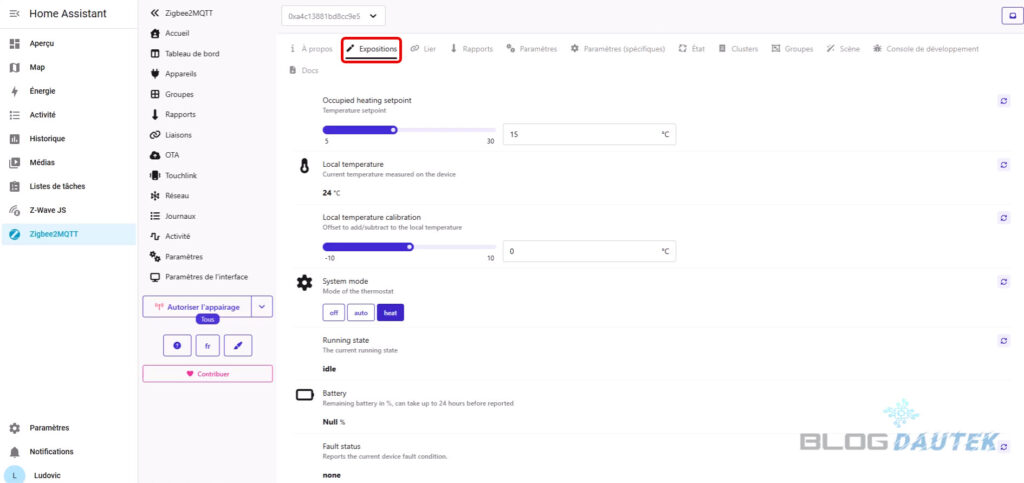
Task: Refresh System mode value
Action: pyautogui.click(x=1004, y=282)
